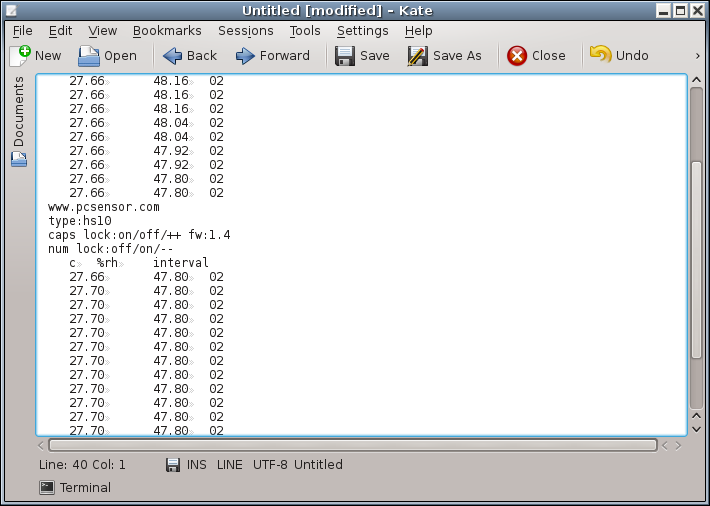Screen dimensions: 710x506
Task: Click the window menu icon in title bar
Action: tap(11, 10)
